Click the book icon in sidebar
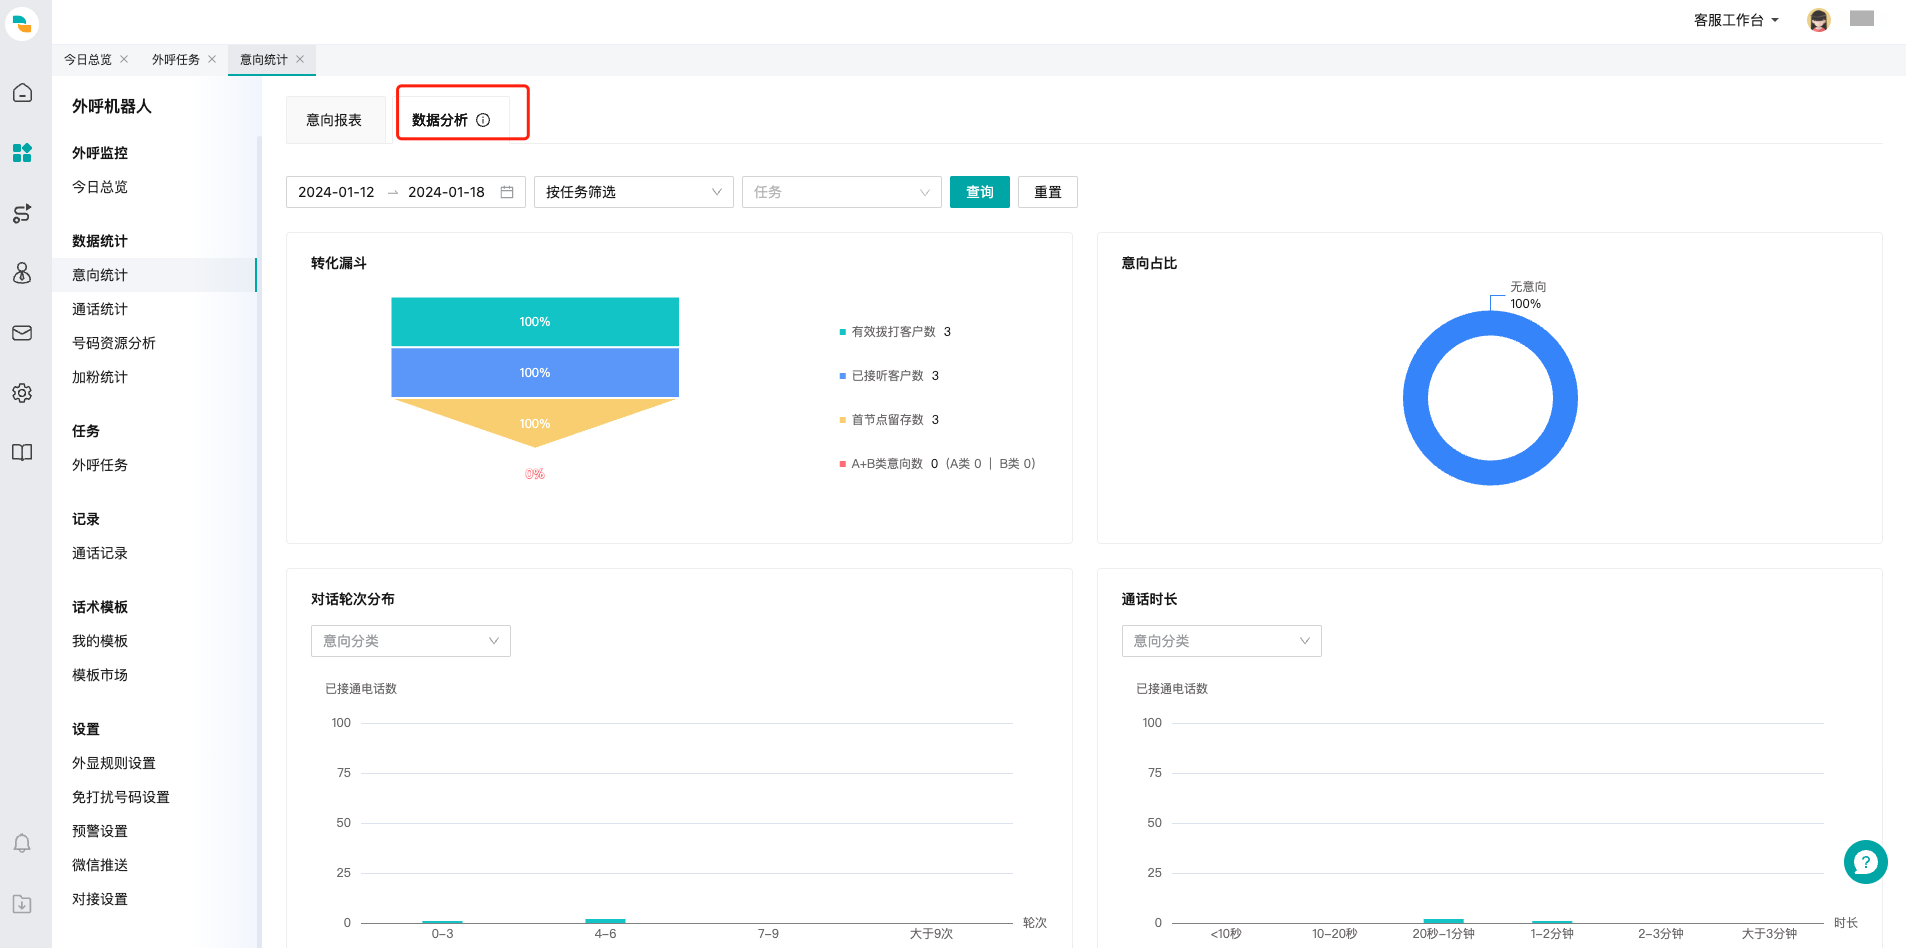 pyautogui.click(x=22, y=453)
